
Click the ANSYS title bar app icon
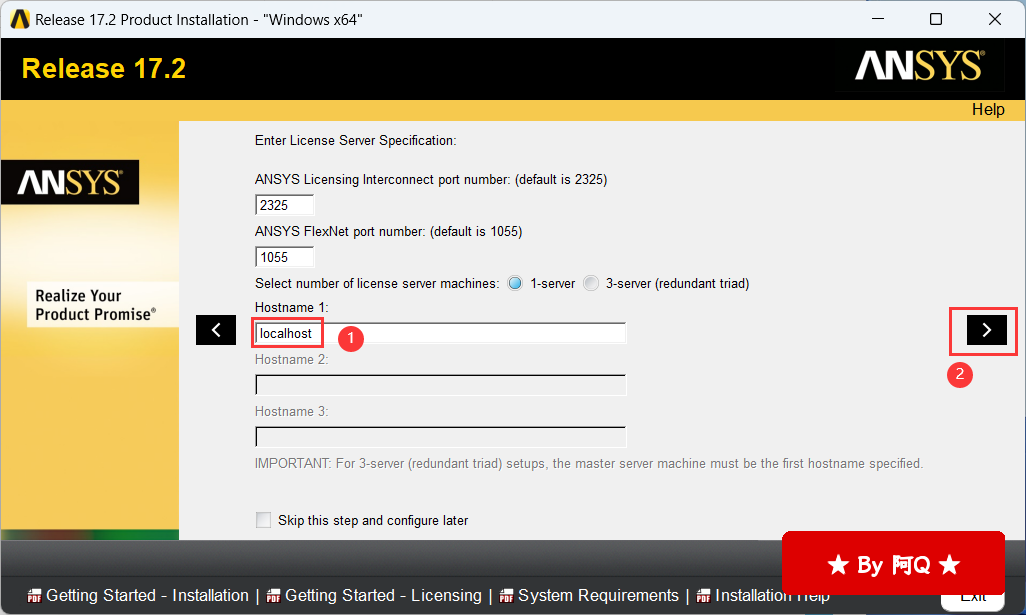click(20, 20)
